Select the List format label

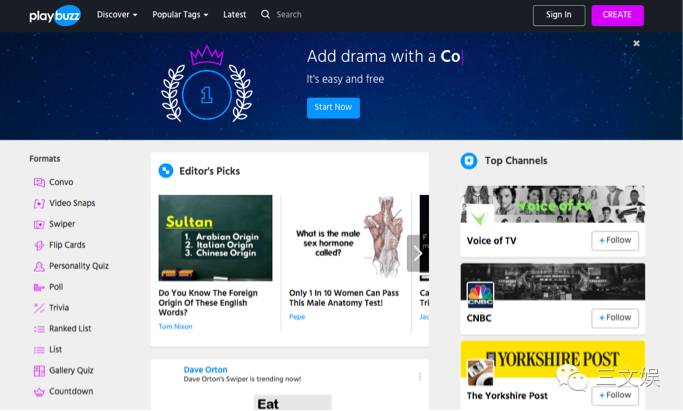pos(55,350)
